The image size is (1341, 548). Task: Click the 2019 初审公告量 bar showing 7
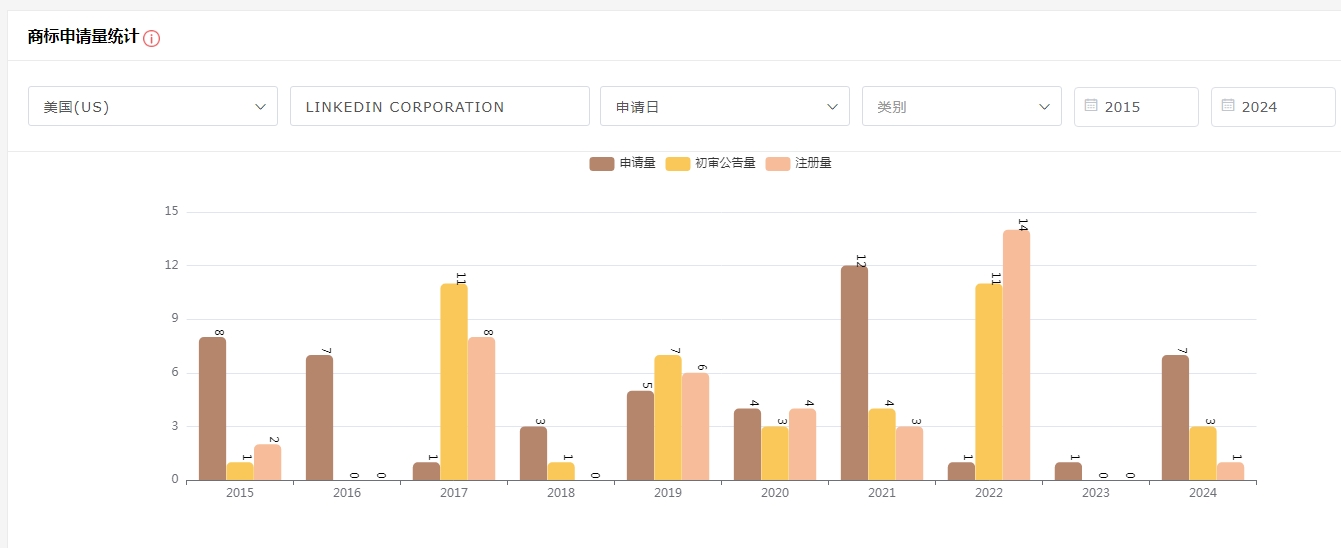click(668, 418)
